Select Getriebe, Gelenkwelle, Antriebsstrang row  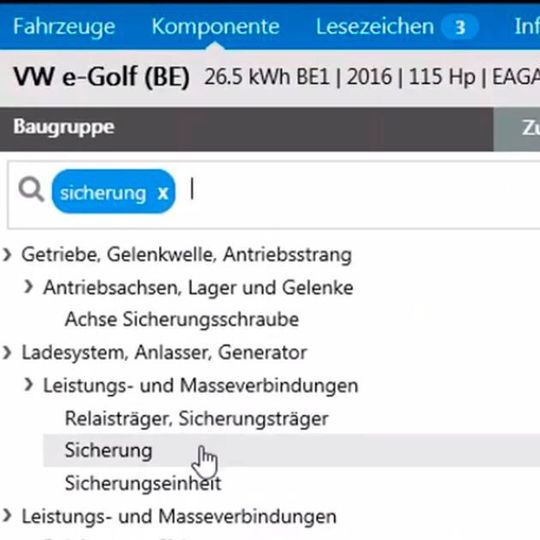point(186,255)
